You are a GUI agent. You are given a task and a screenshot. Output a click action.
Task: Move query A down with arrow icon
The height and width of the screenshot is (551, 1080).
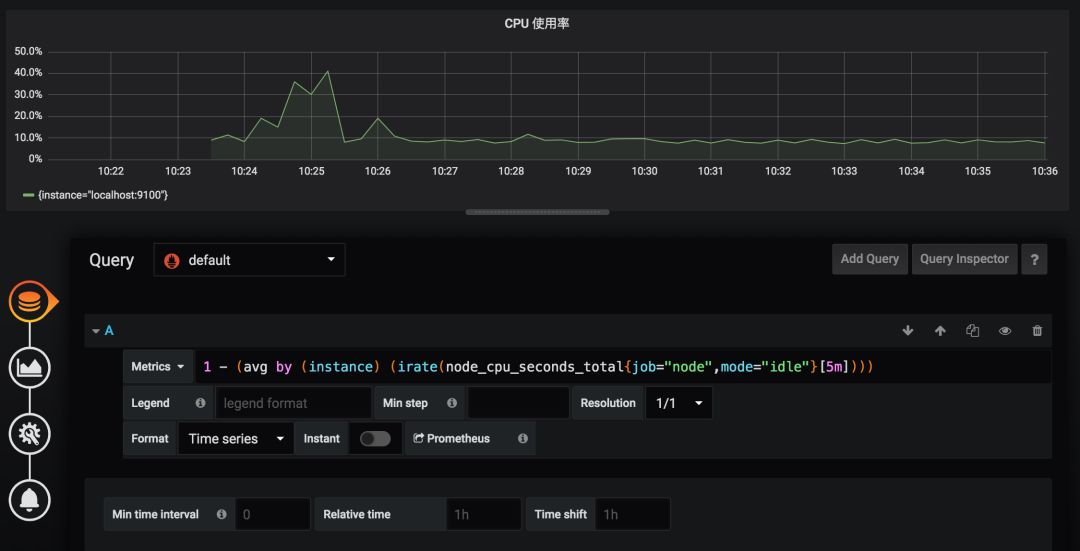[x=908, y=331]
